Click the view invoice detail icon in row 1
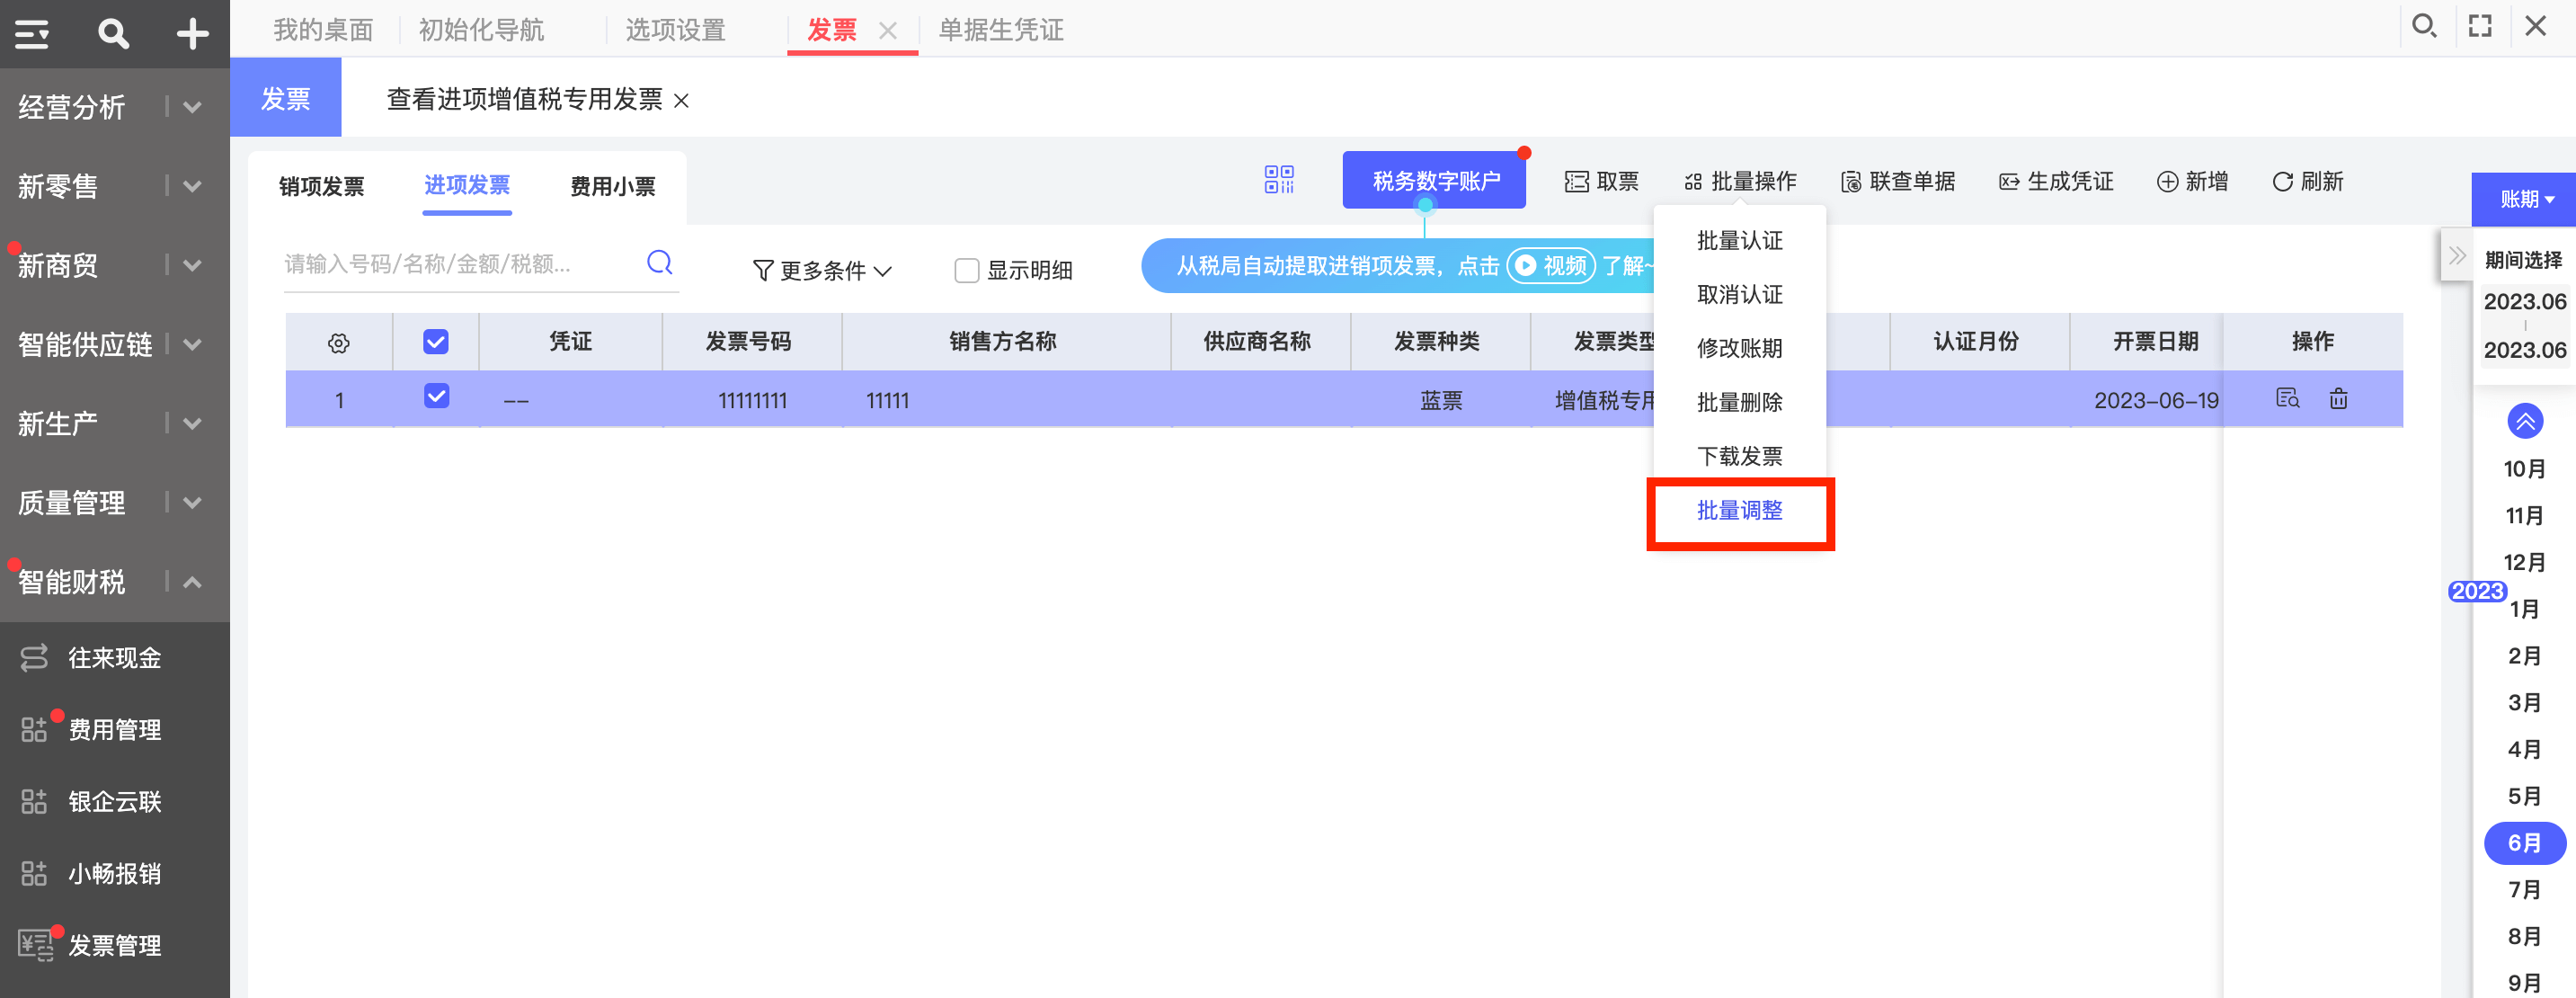Image resolution: width=2576 pixels, height=998 pixels. point(2287,399)
